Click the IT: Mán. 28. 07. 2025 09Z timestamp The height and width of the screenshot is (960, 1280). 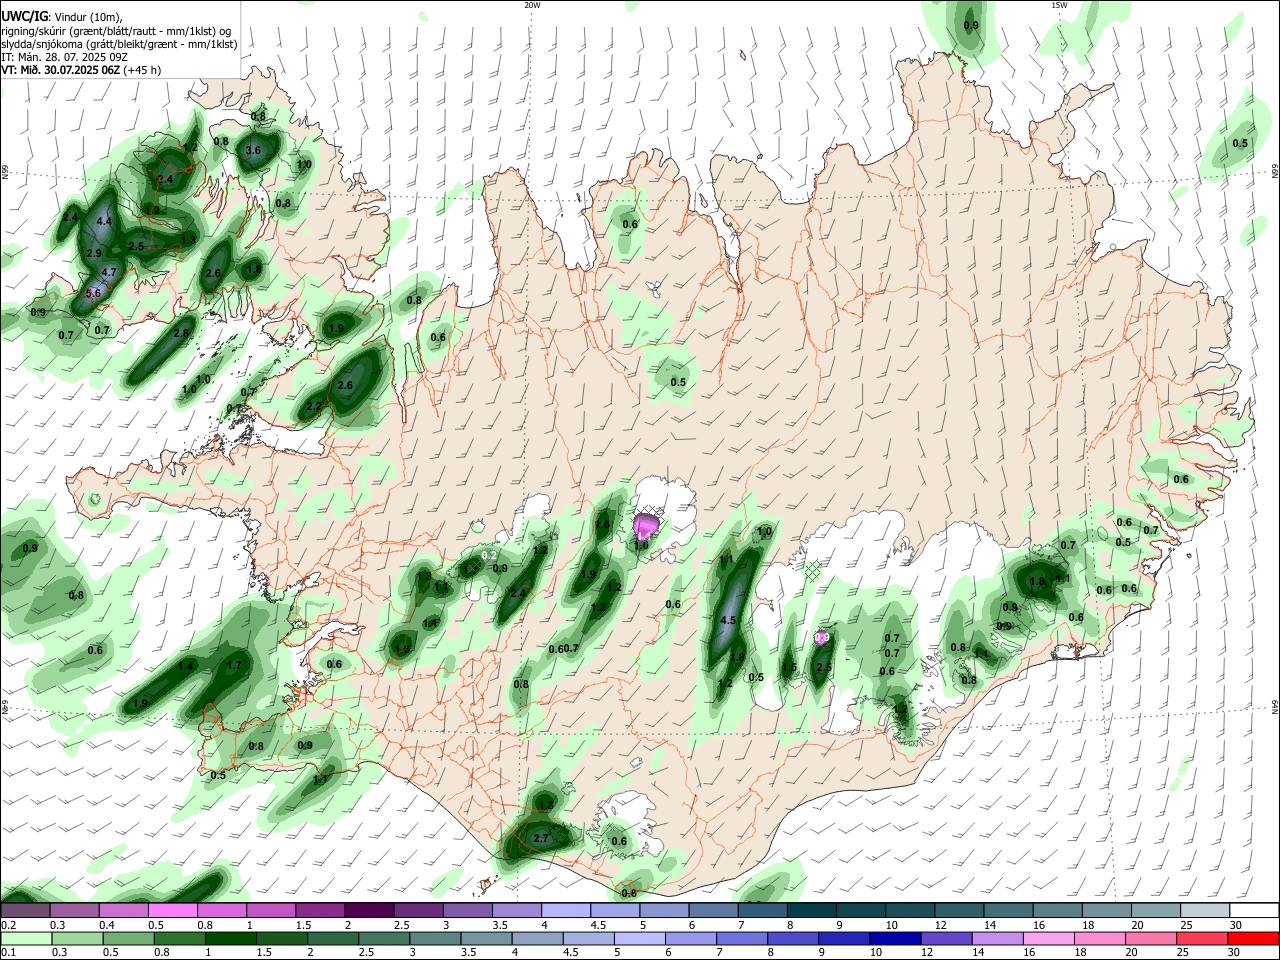click(64, 57)
